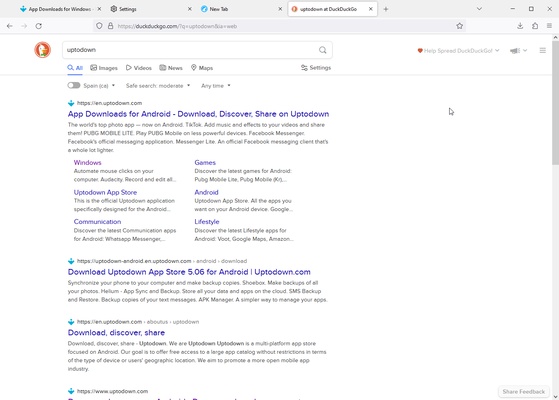Select the Videos results tab

click(139, 68)
